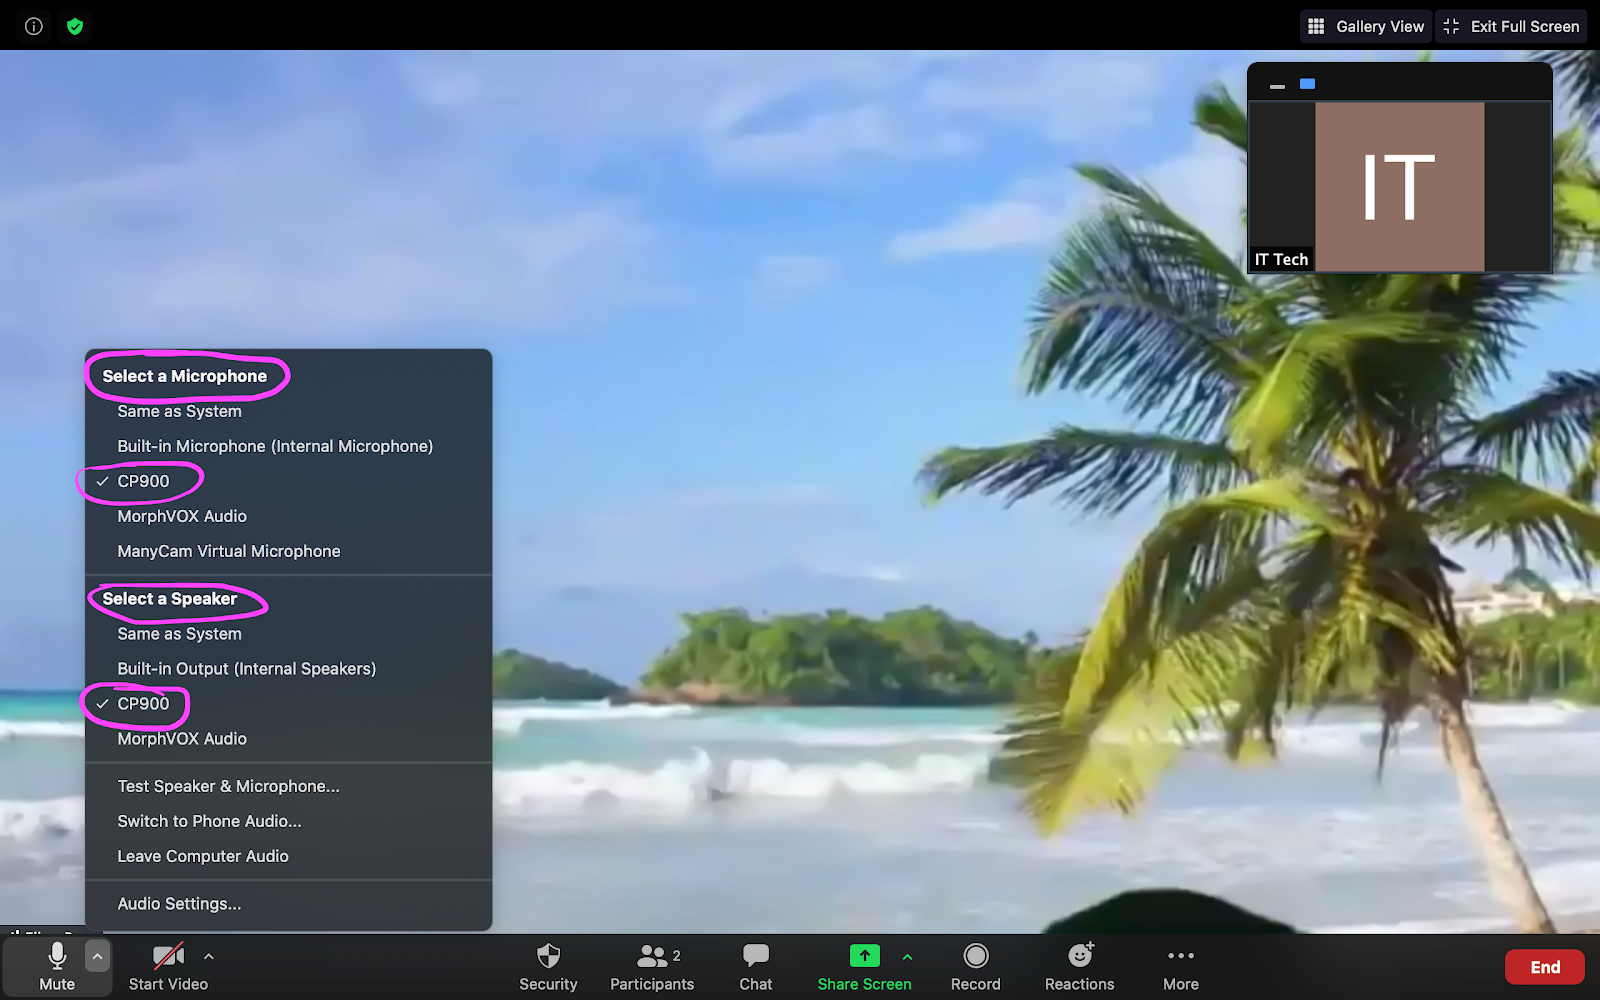
Task: Open the More options menu
Action: click(1181, 967)
